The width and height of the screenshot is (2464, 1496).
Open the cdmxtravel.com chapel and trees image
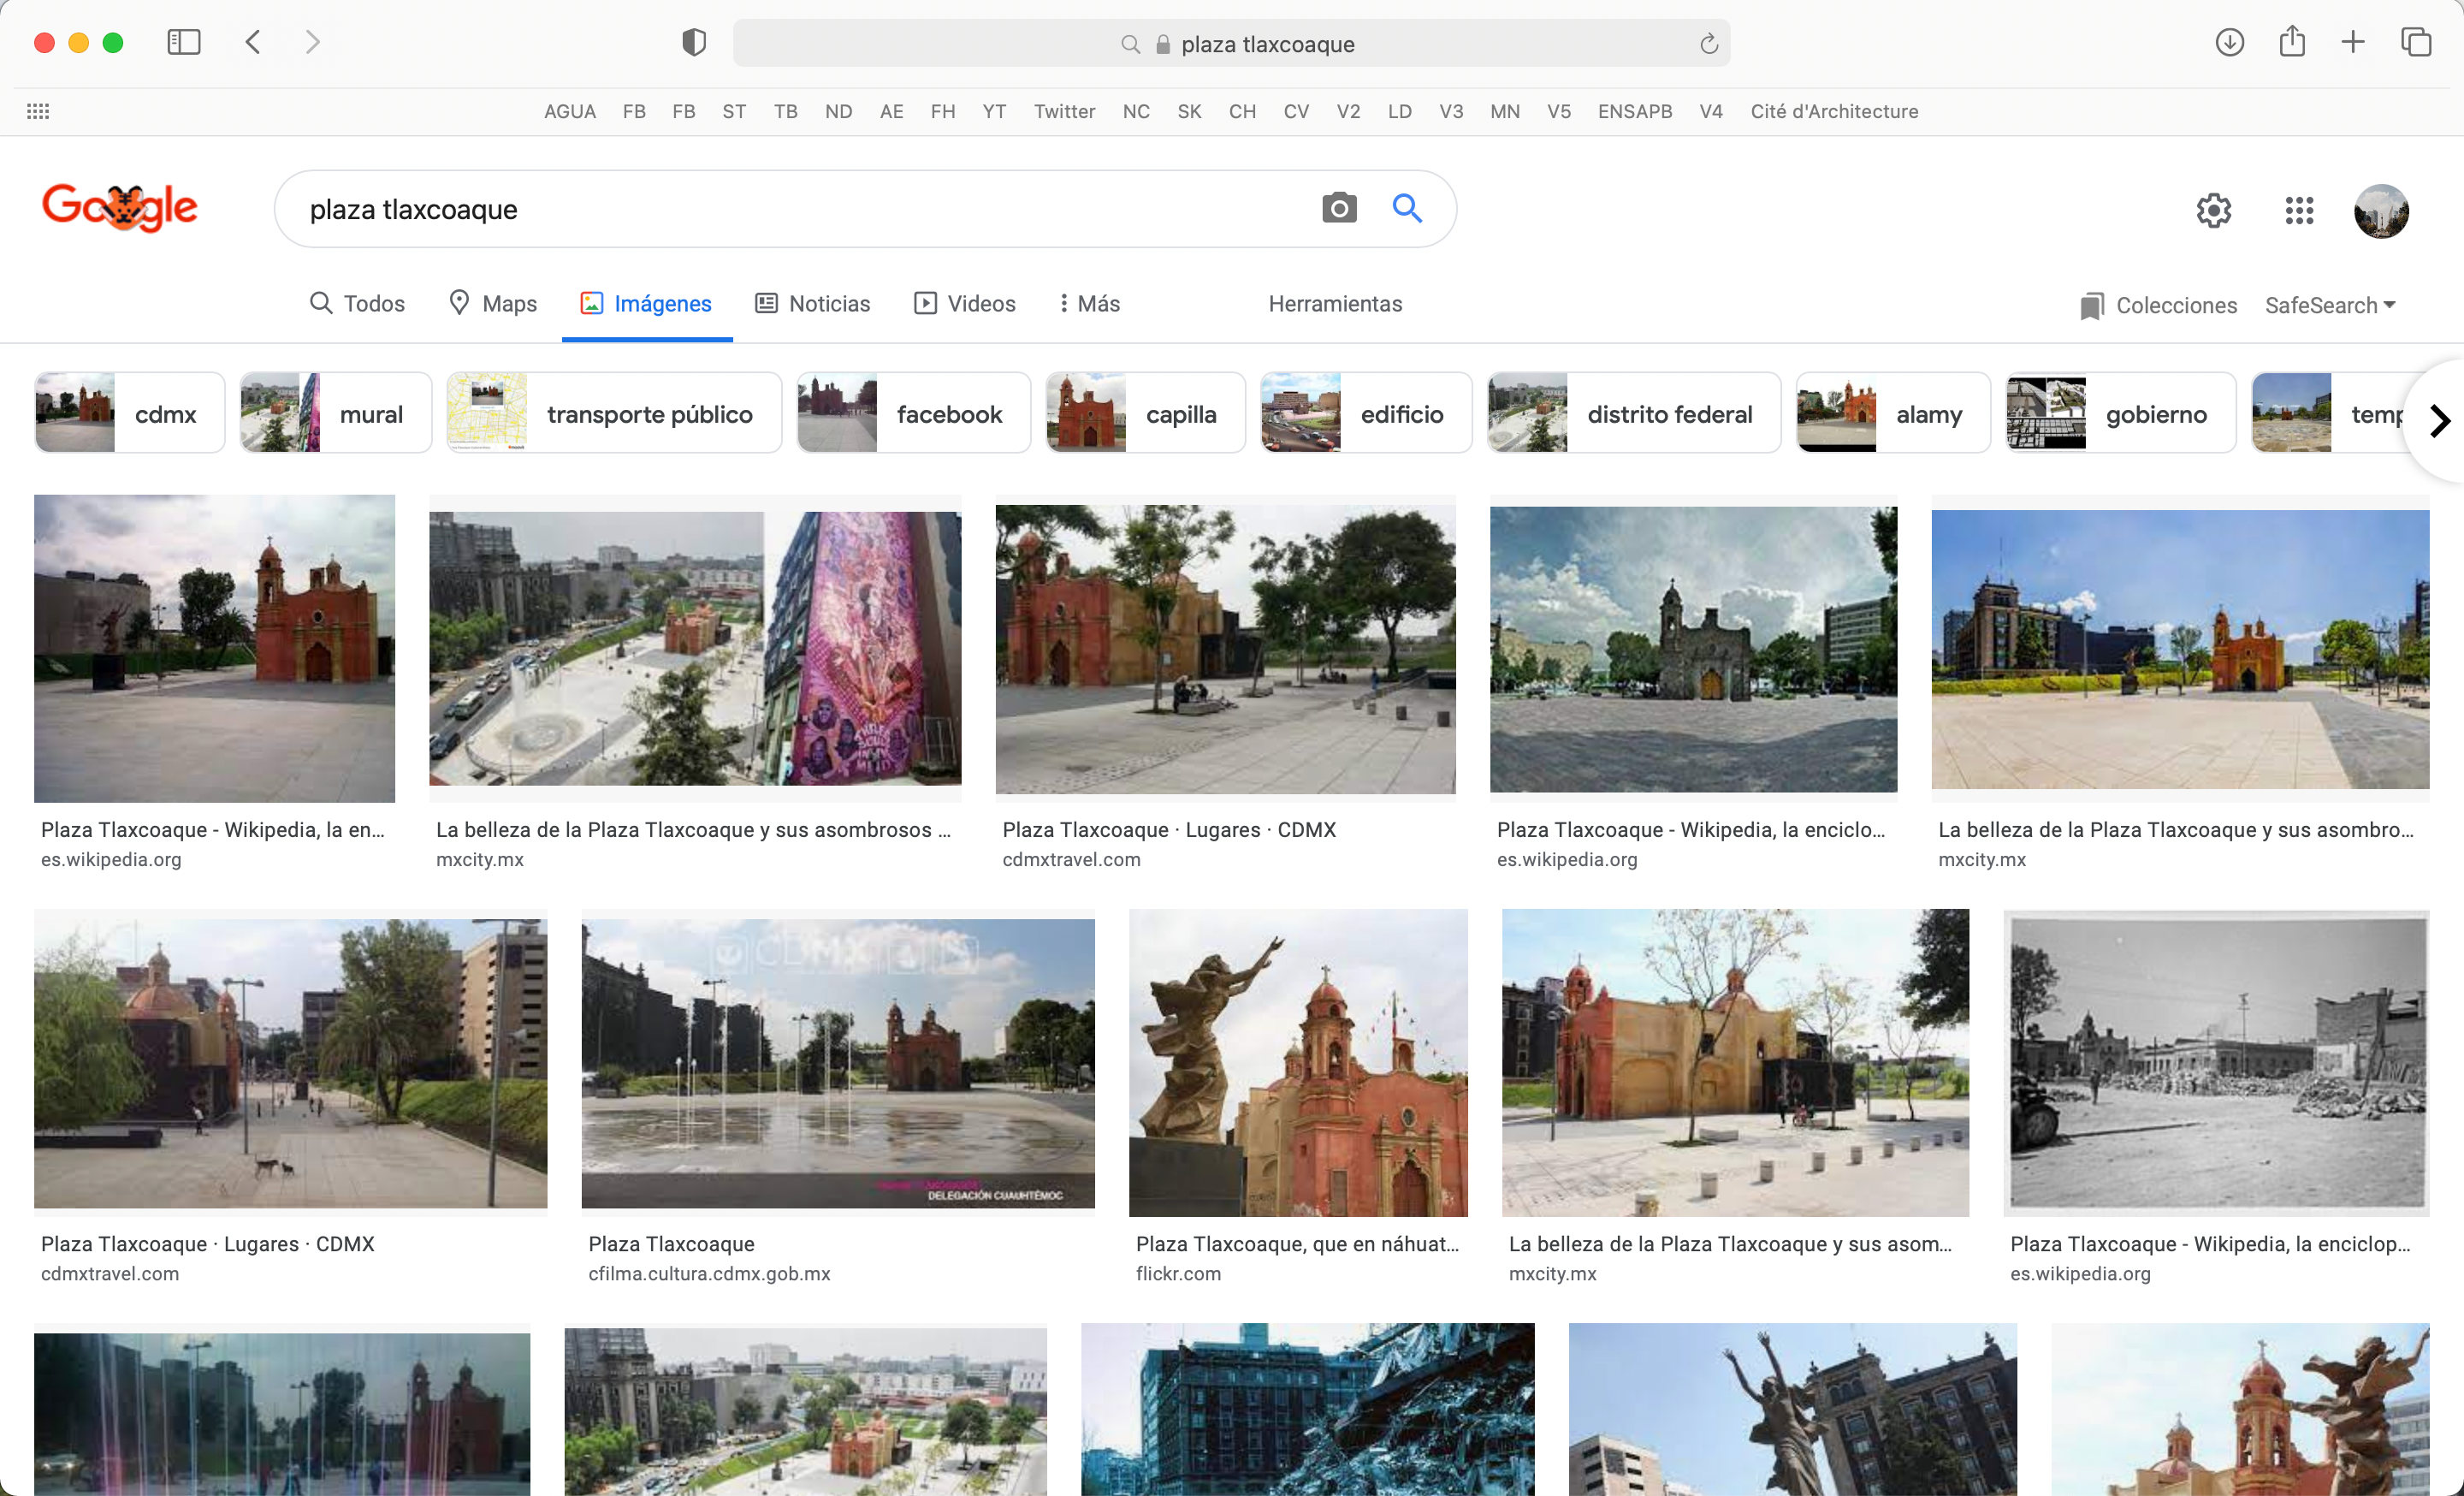click(1225, 648)
